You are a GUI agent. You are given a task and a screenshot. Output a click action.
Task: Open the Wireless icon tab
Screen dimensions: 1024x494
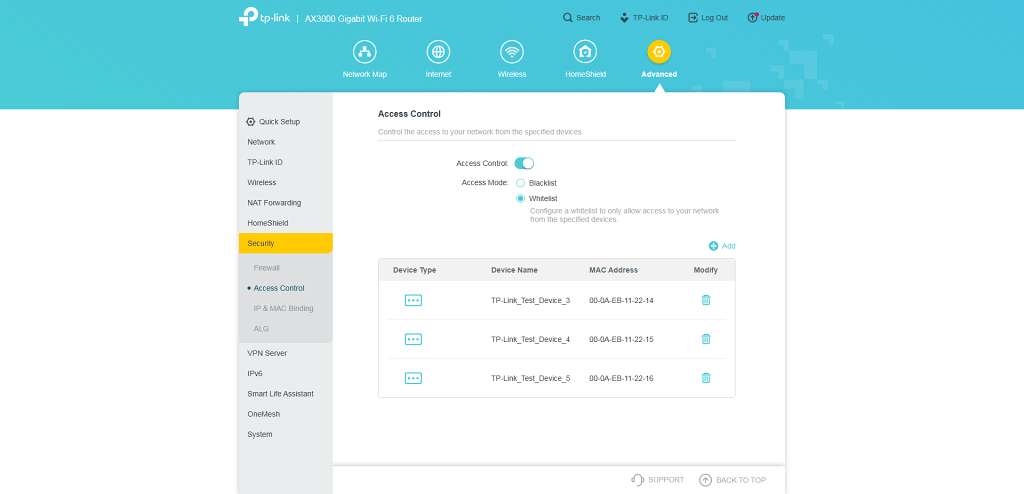pos(512,52)
